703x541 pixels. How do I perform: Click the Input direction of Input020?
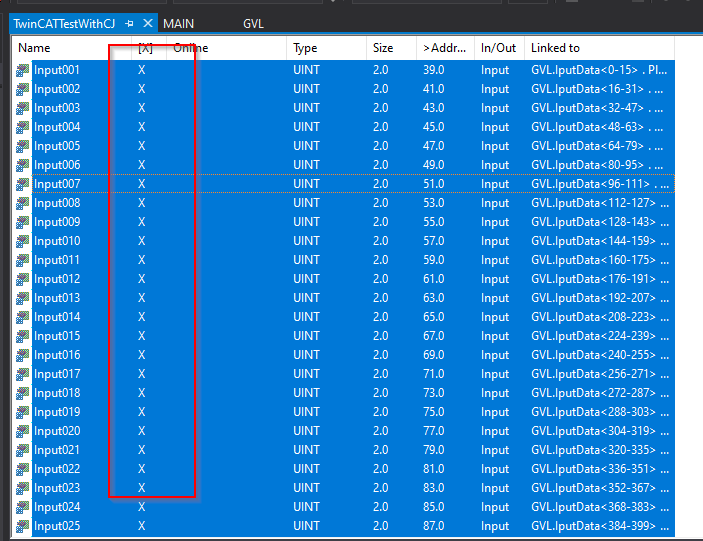(x=495, y=431)
